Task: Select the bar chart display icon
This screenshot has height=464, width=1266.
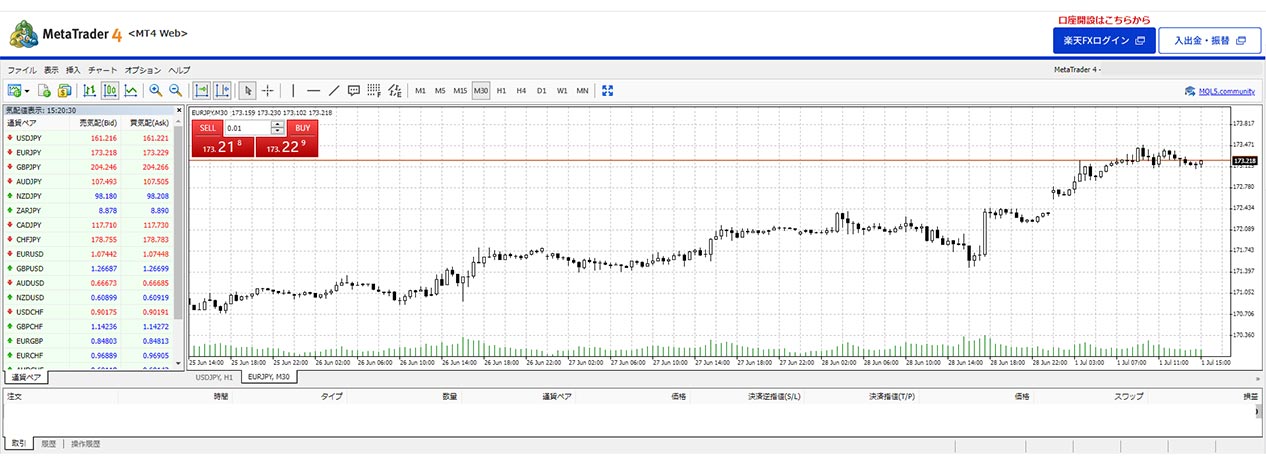Action: pyautogui.click(x=89, y=91)
